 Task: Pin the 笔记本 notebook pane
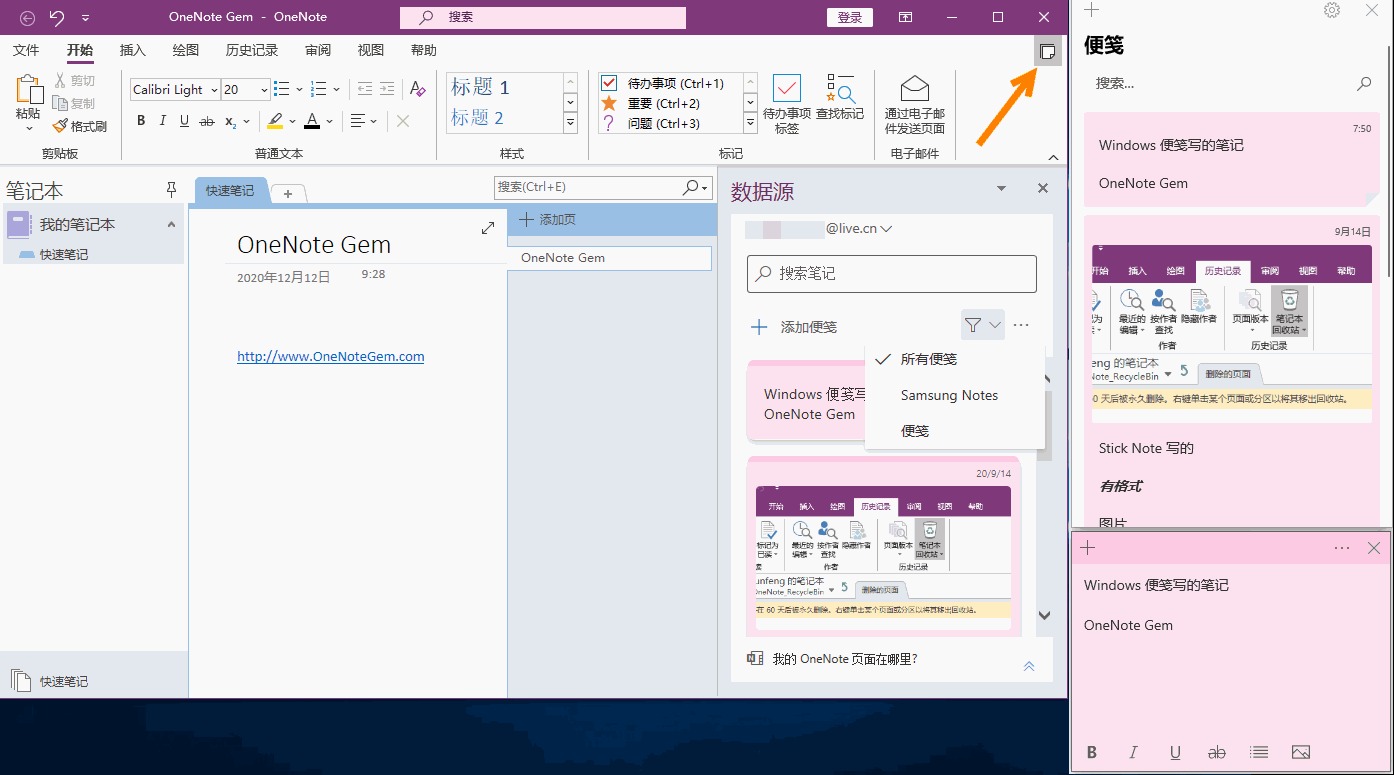[171, 190]
